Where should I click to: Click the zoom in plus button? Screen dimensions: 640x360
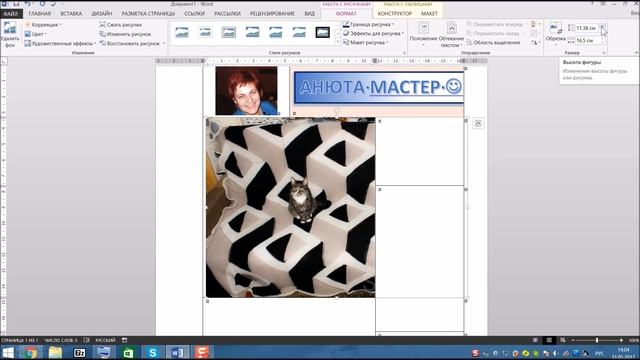point(621,340)
